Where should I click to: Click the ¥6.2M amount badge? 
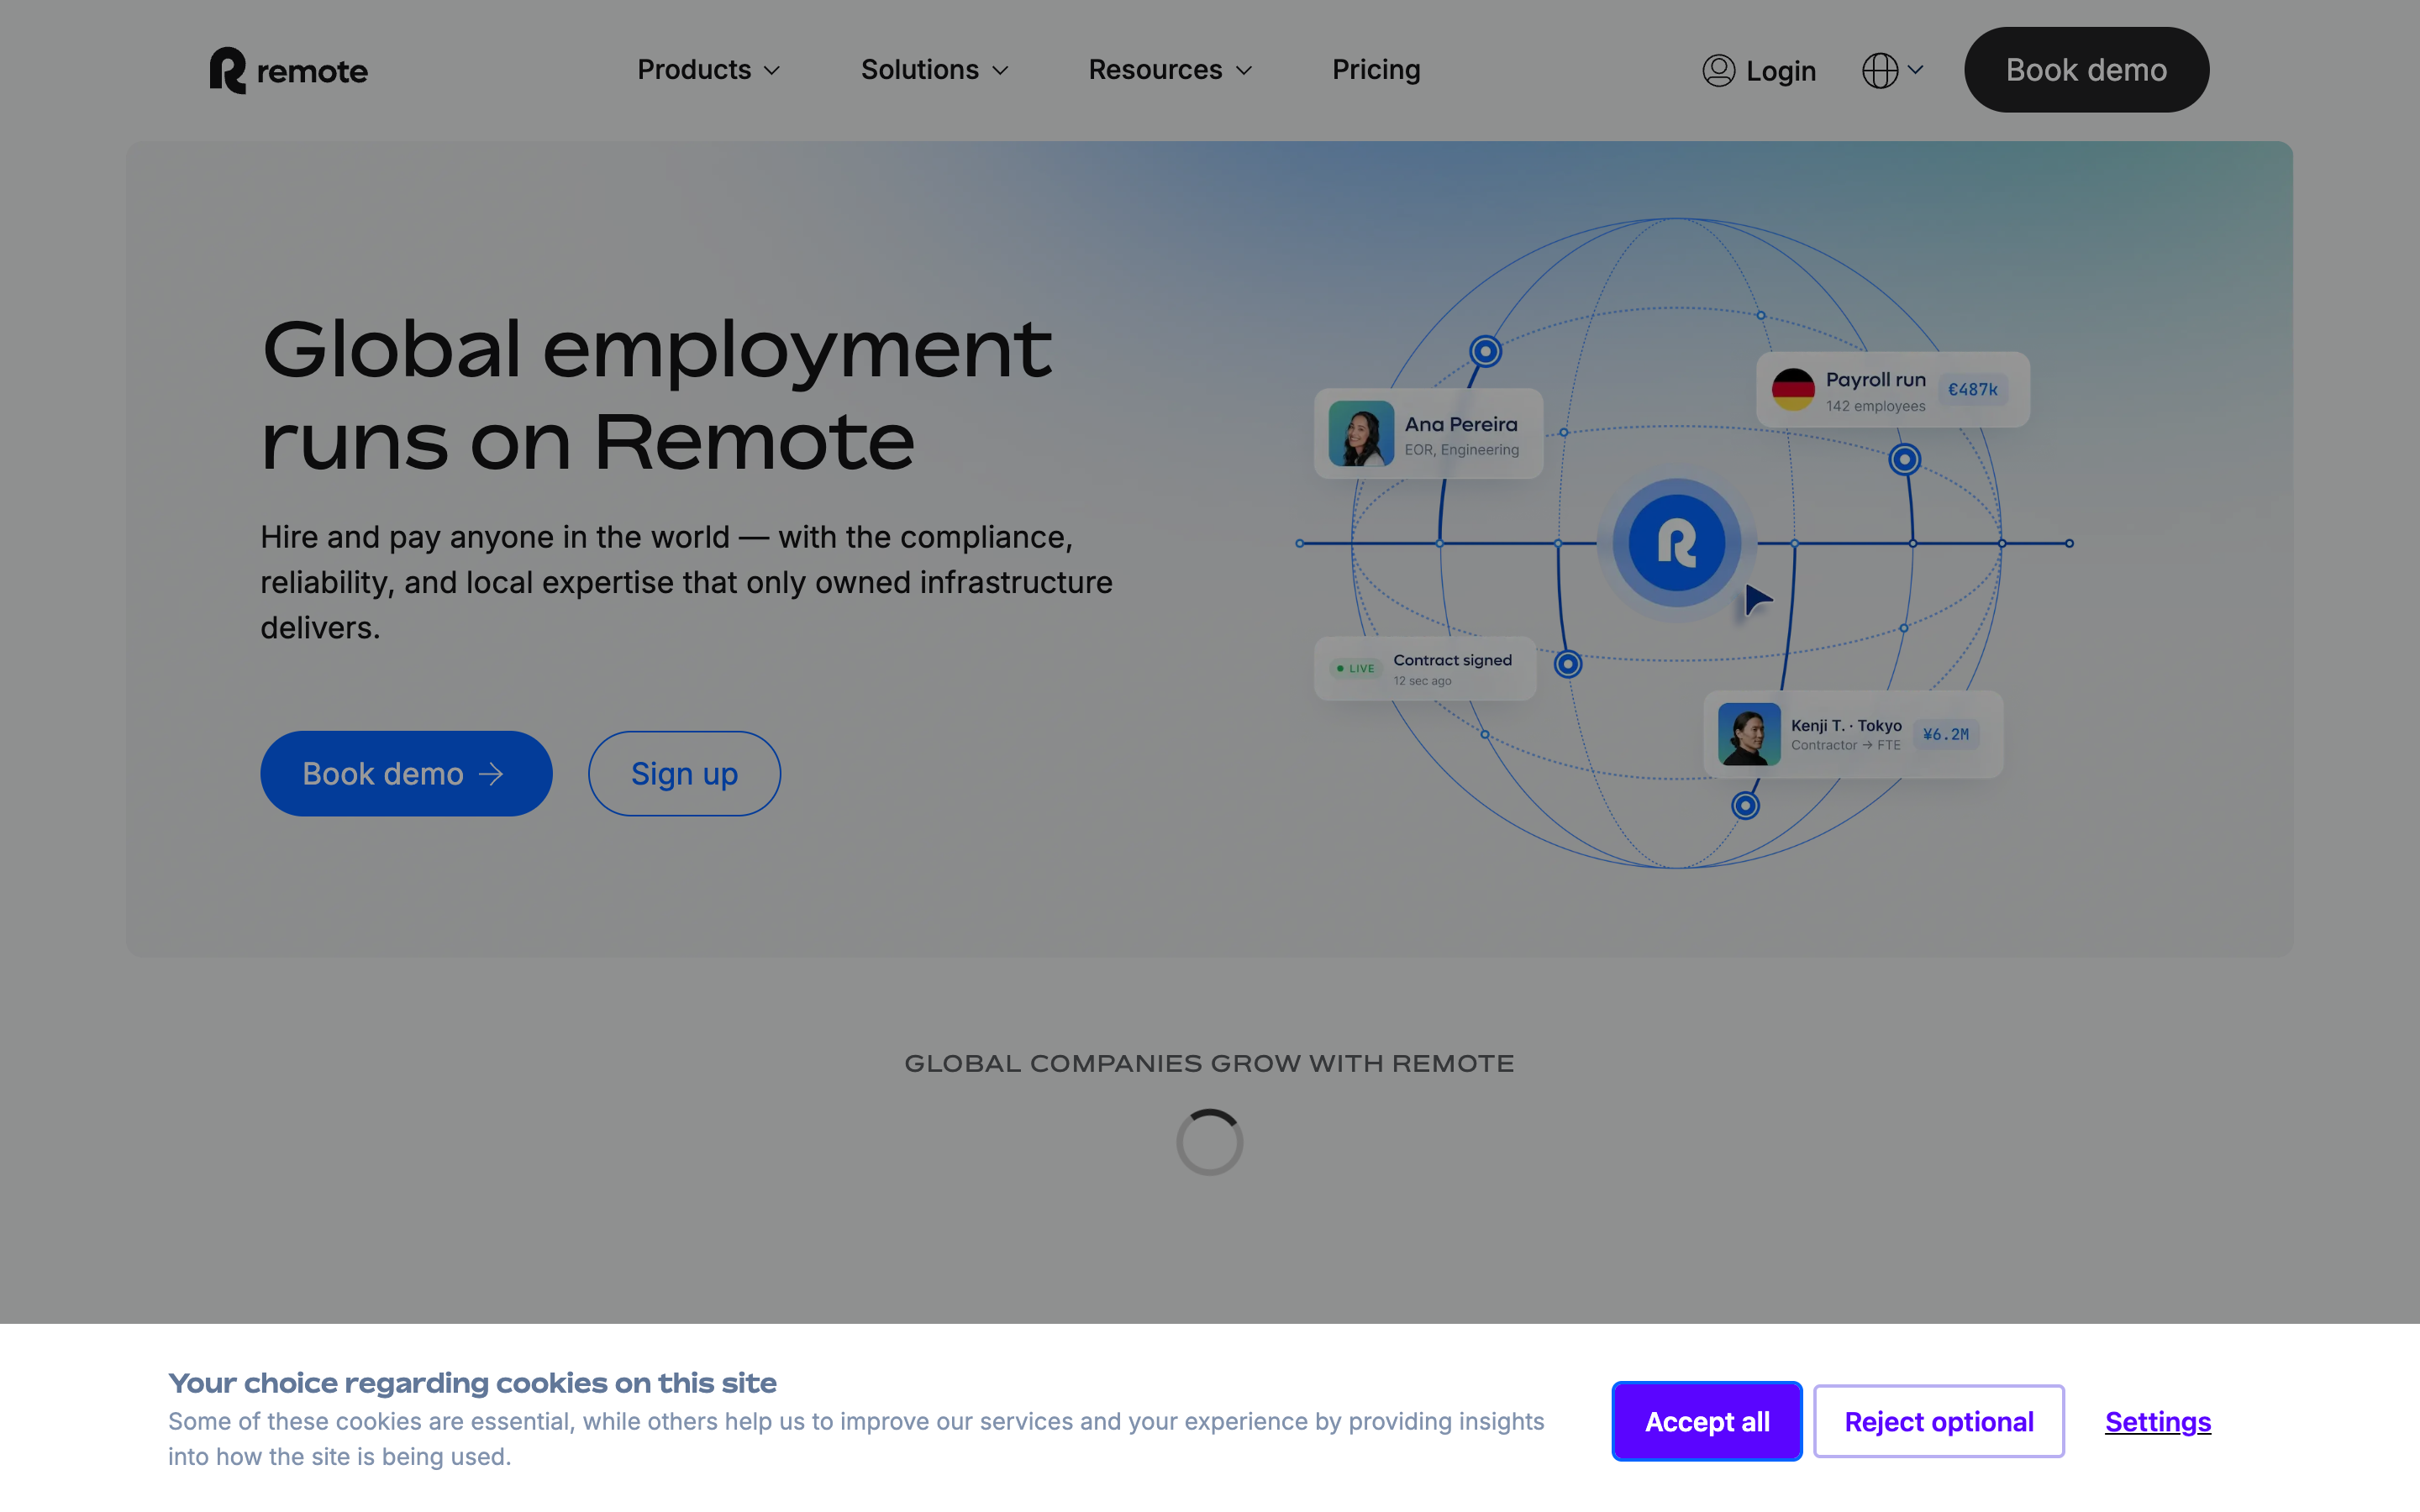(1945, 734)
